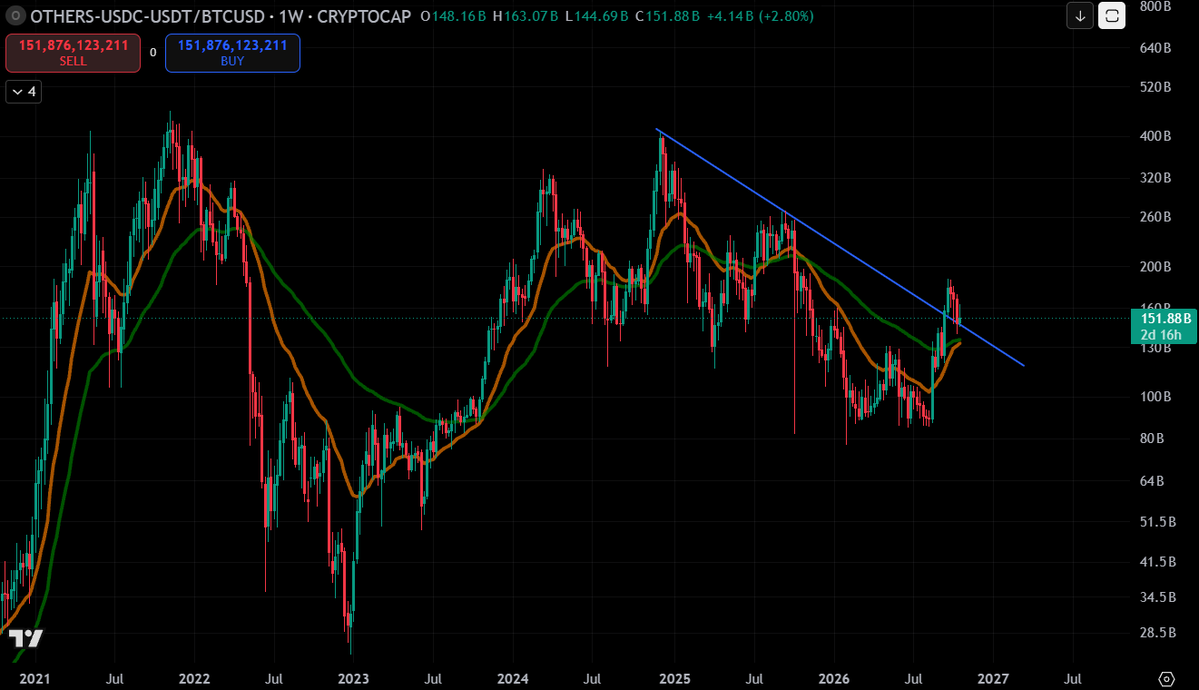Screen dimensions: 1199x690
Task: Click the 200 B price axis label
Action: coord(1155,267)
